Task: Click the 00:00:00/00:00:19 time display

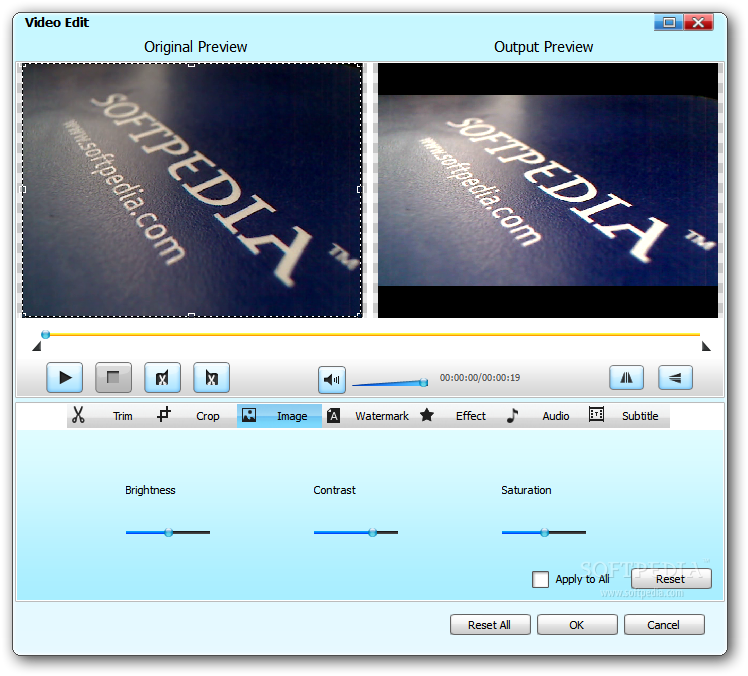Action: click(x=480, y=378)
